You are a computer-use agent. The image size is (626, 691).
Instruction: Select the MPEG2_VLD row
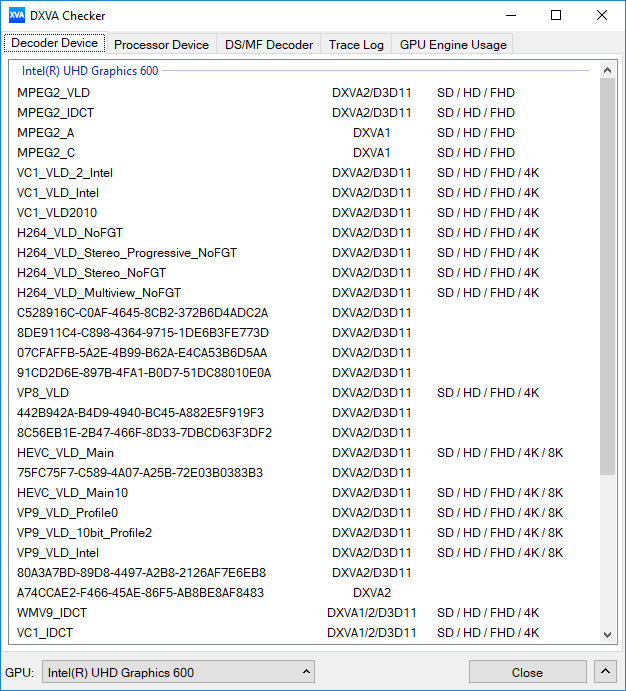tap(304, 93)
